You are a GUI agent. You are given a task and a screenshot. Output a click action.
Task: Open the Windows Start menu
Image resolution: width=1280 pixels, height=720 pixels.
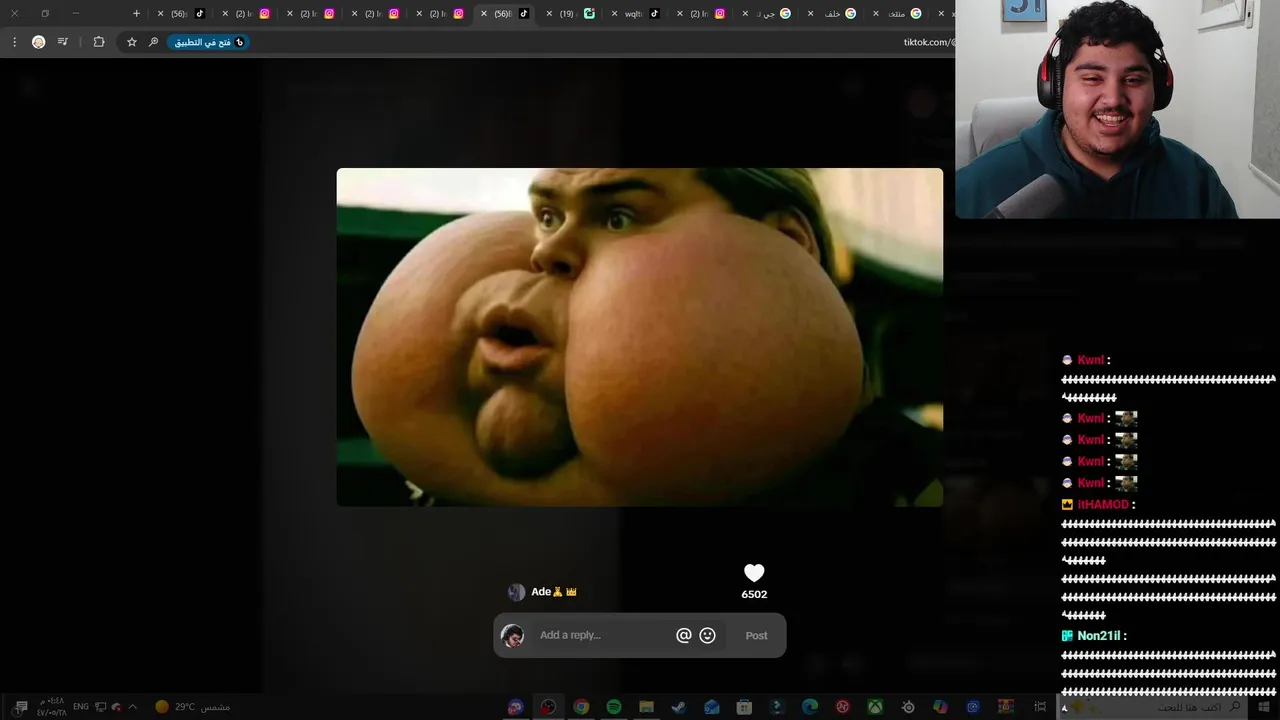pos(1264,707)
